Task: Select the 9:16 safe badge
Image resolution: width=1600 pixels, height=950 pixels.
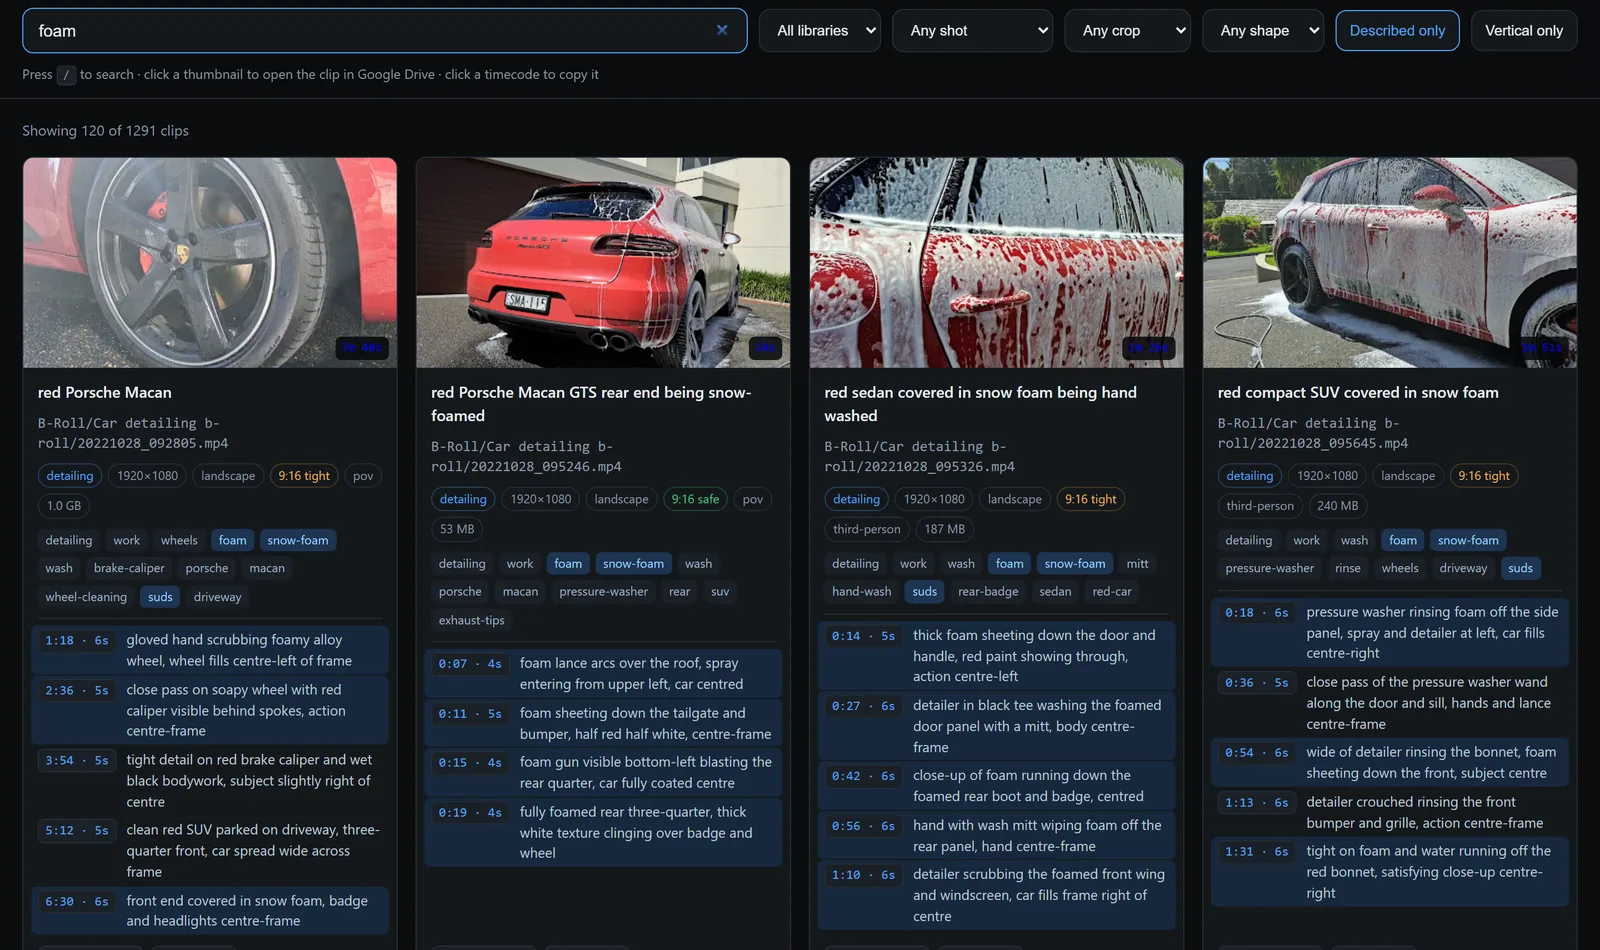Action: 695,499
